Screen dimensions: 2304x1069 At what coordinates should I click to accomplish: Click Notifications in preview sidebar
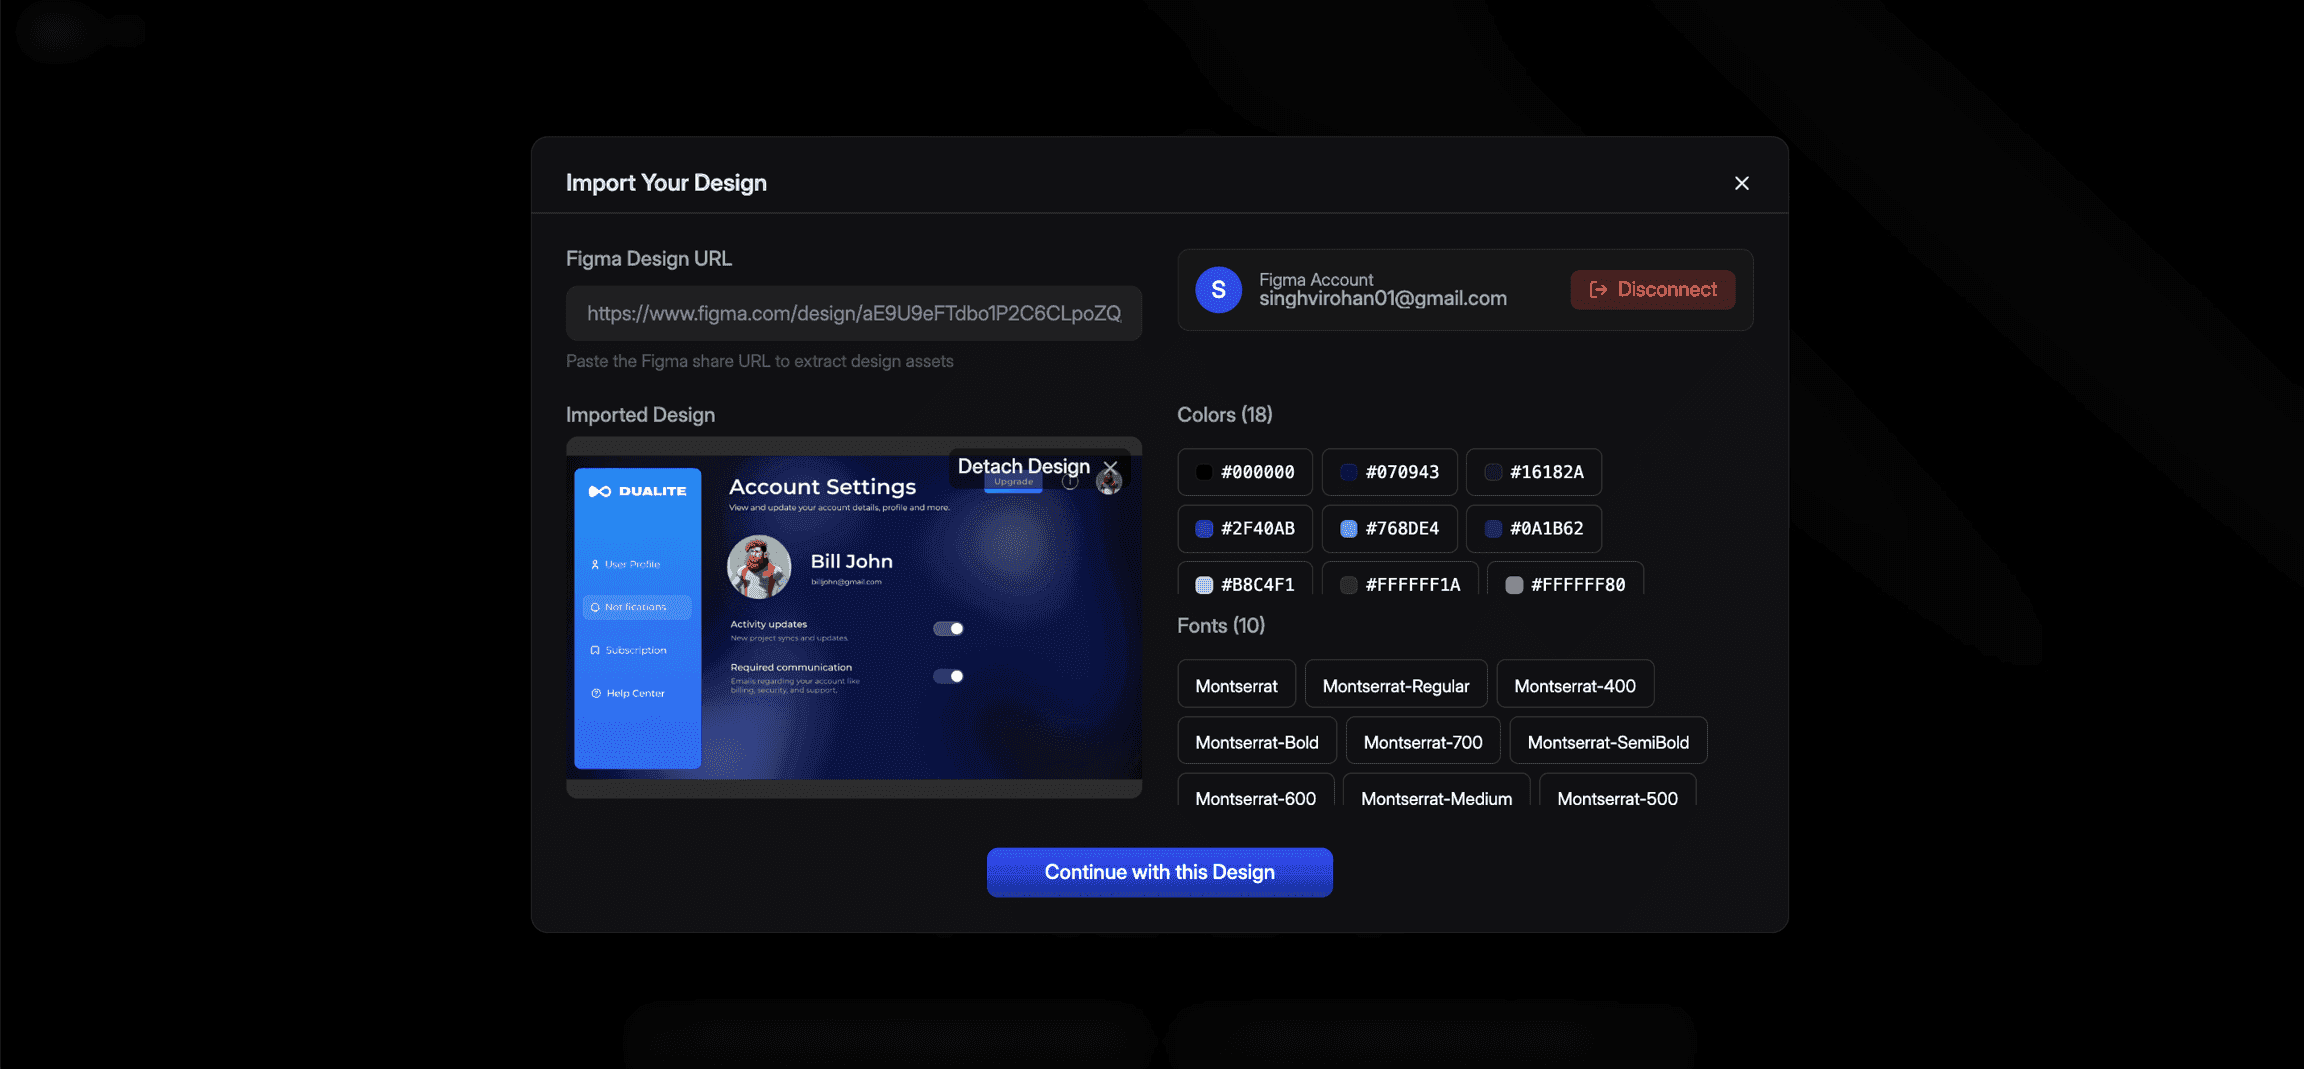pyautogui.click(x=636, y=608)
